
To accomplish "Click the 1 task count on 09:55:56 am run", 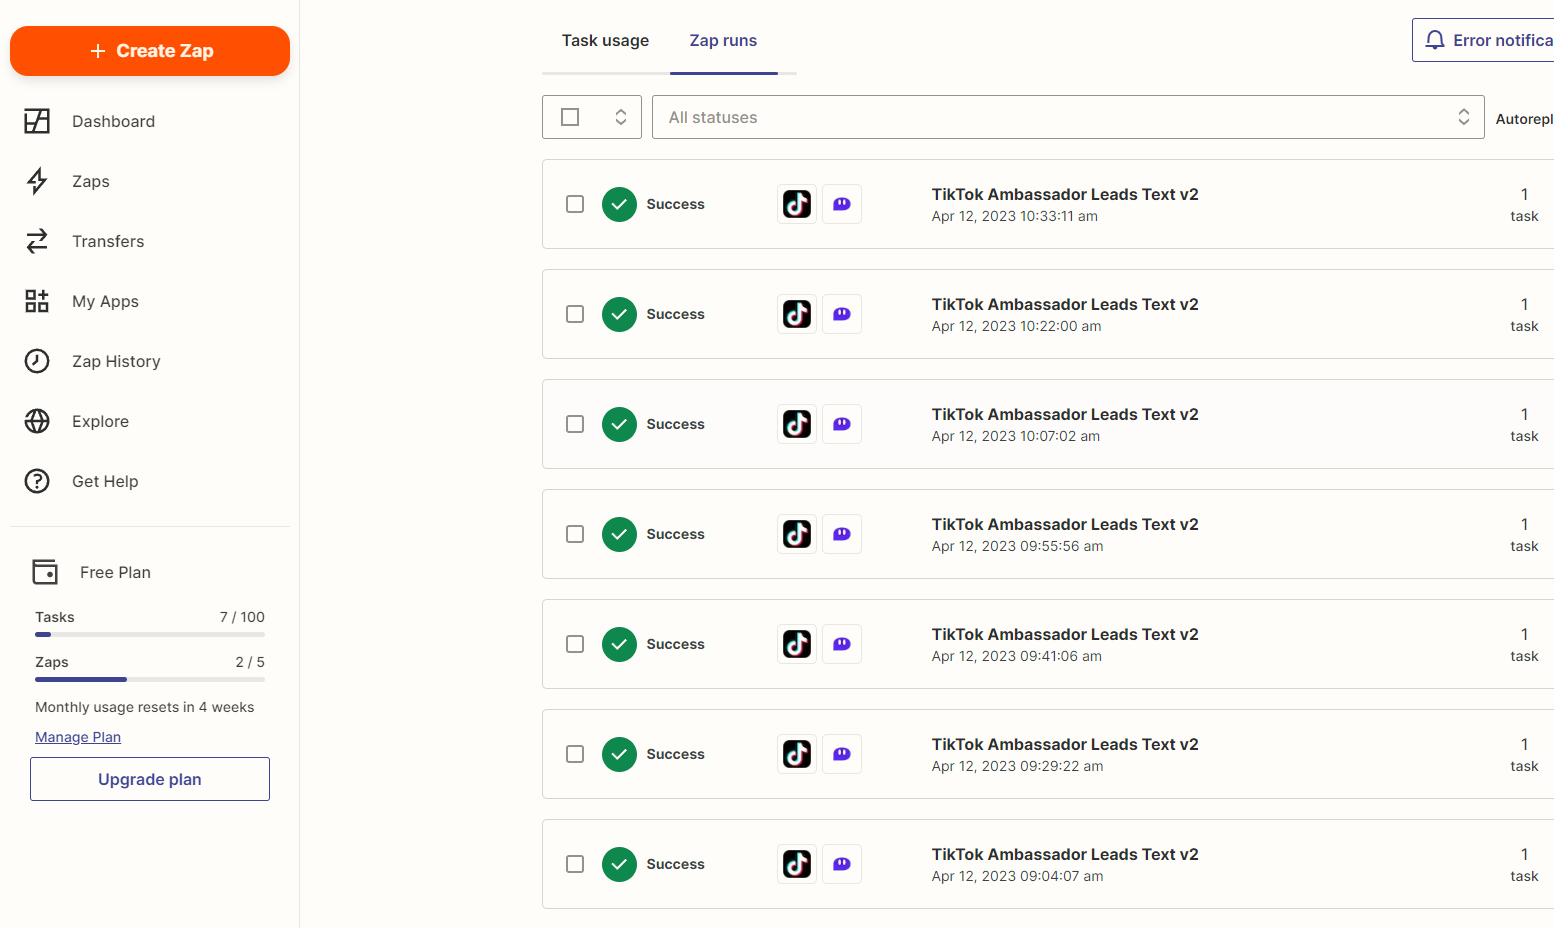I will click(x=1524, y=535).
